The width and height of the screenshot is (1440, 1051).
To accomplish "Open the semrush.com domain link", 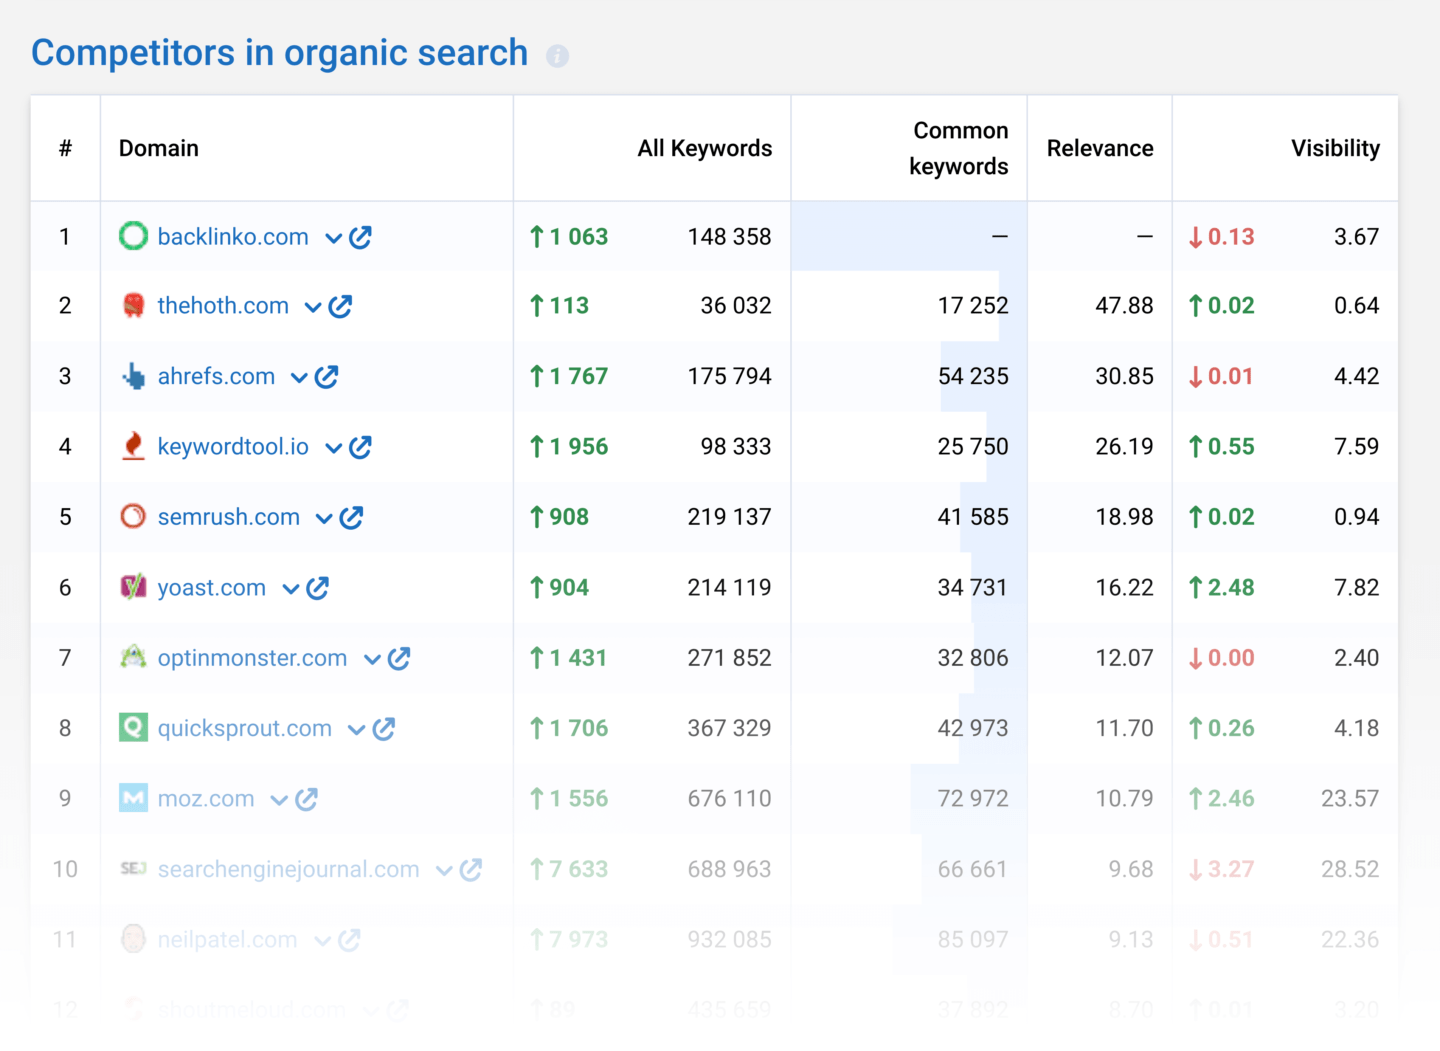I will (229, 517).
